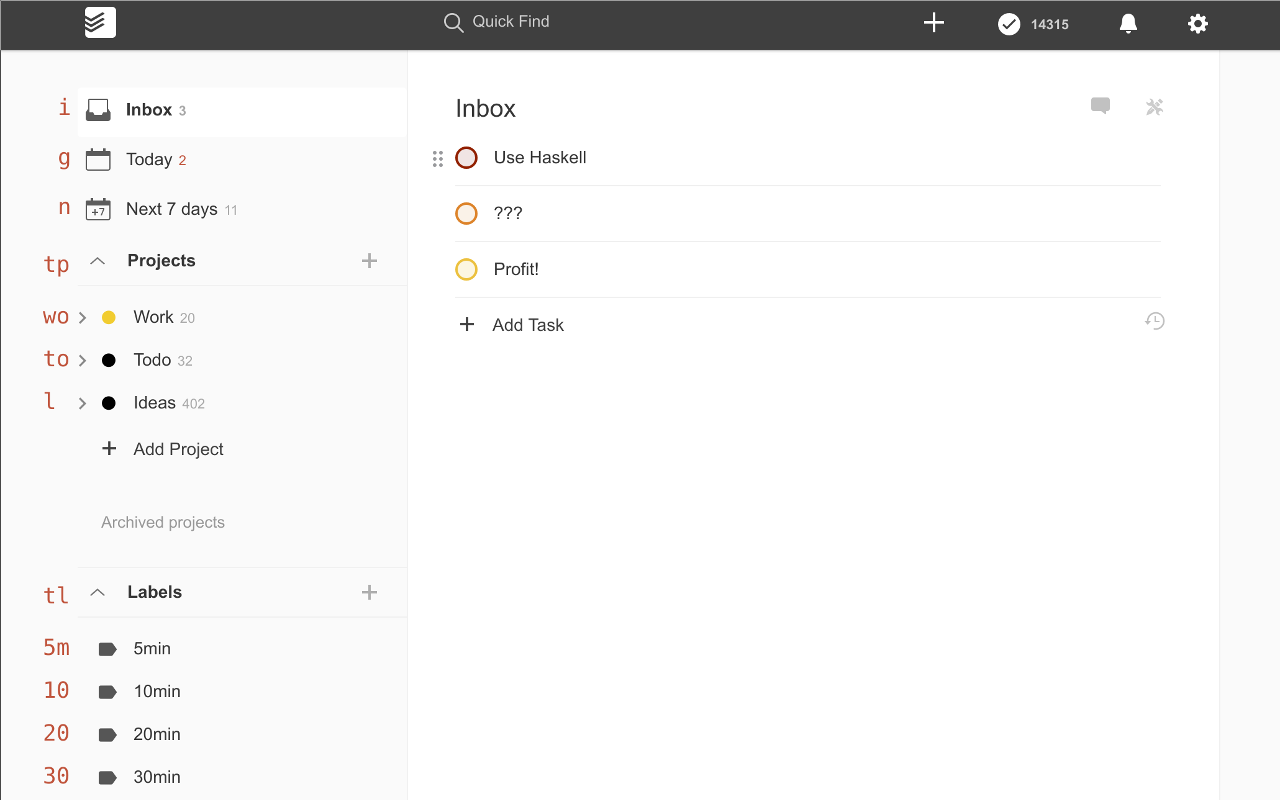Open the quick add task plus icon
1280x800 pixels.
tap(933, 22)
